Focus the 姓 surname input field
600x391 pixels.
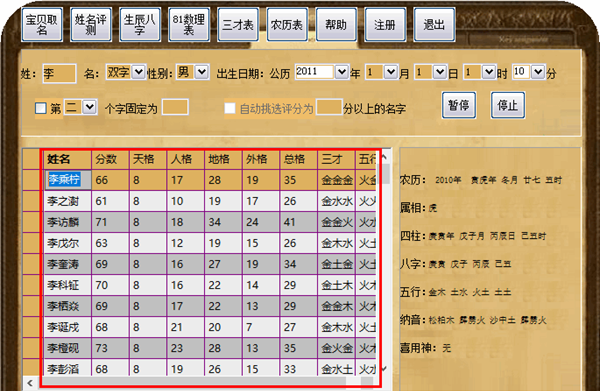[x=59, y=73]
